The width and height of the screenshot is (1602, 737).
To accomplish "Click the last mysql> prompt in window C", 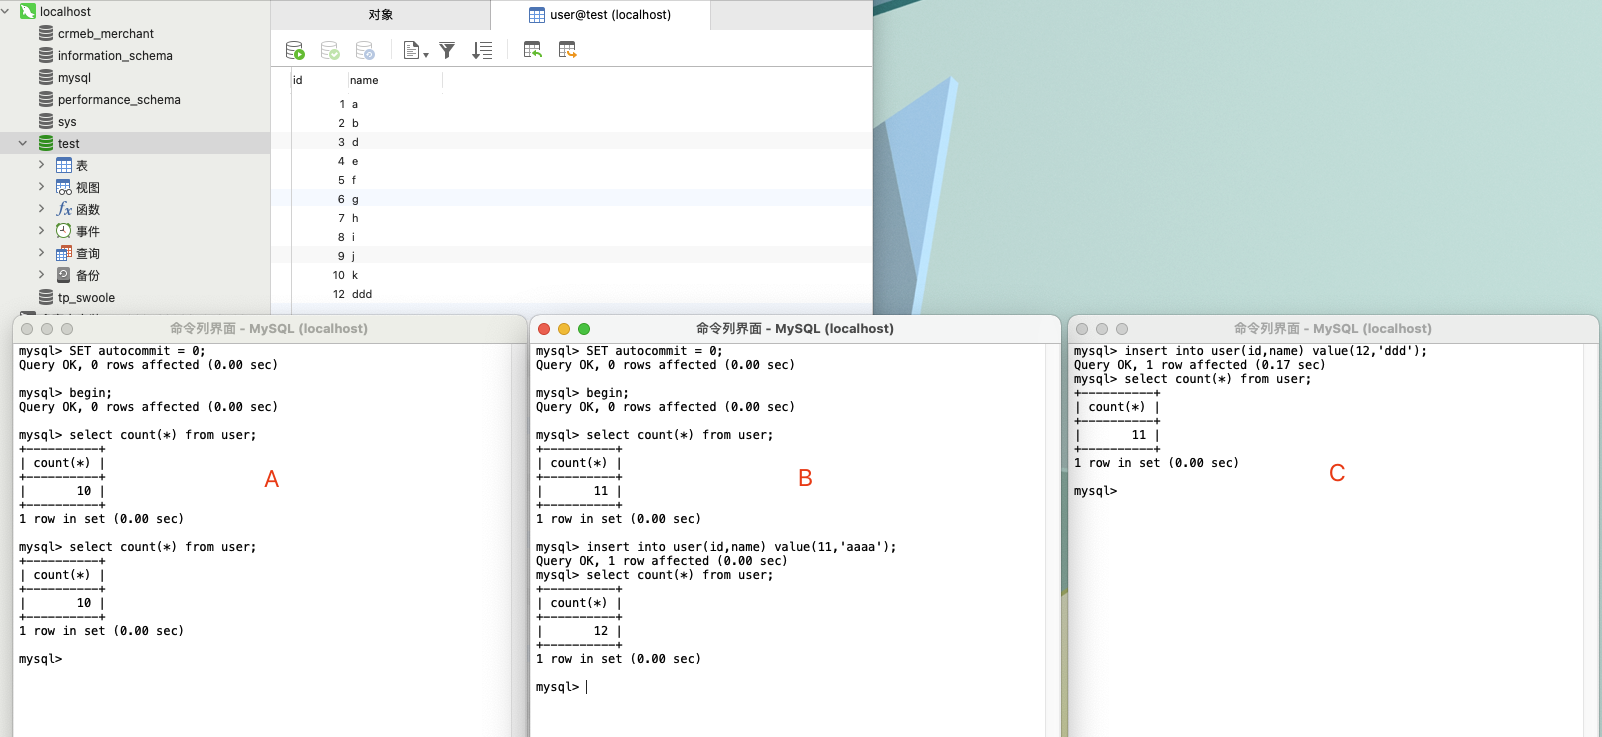I will 1095,491.
